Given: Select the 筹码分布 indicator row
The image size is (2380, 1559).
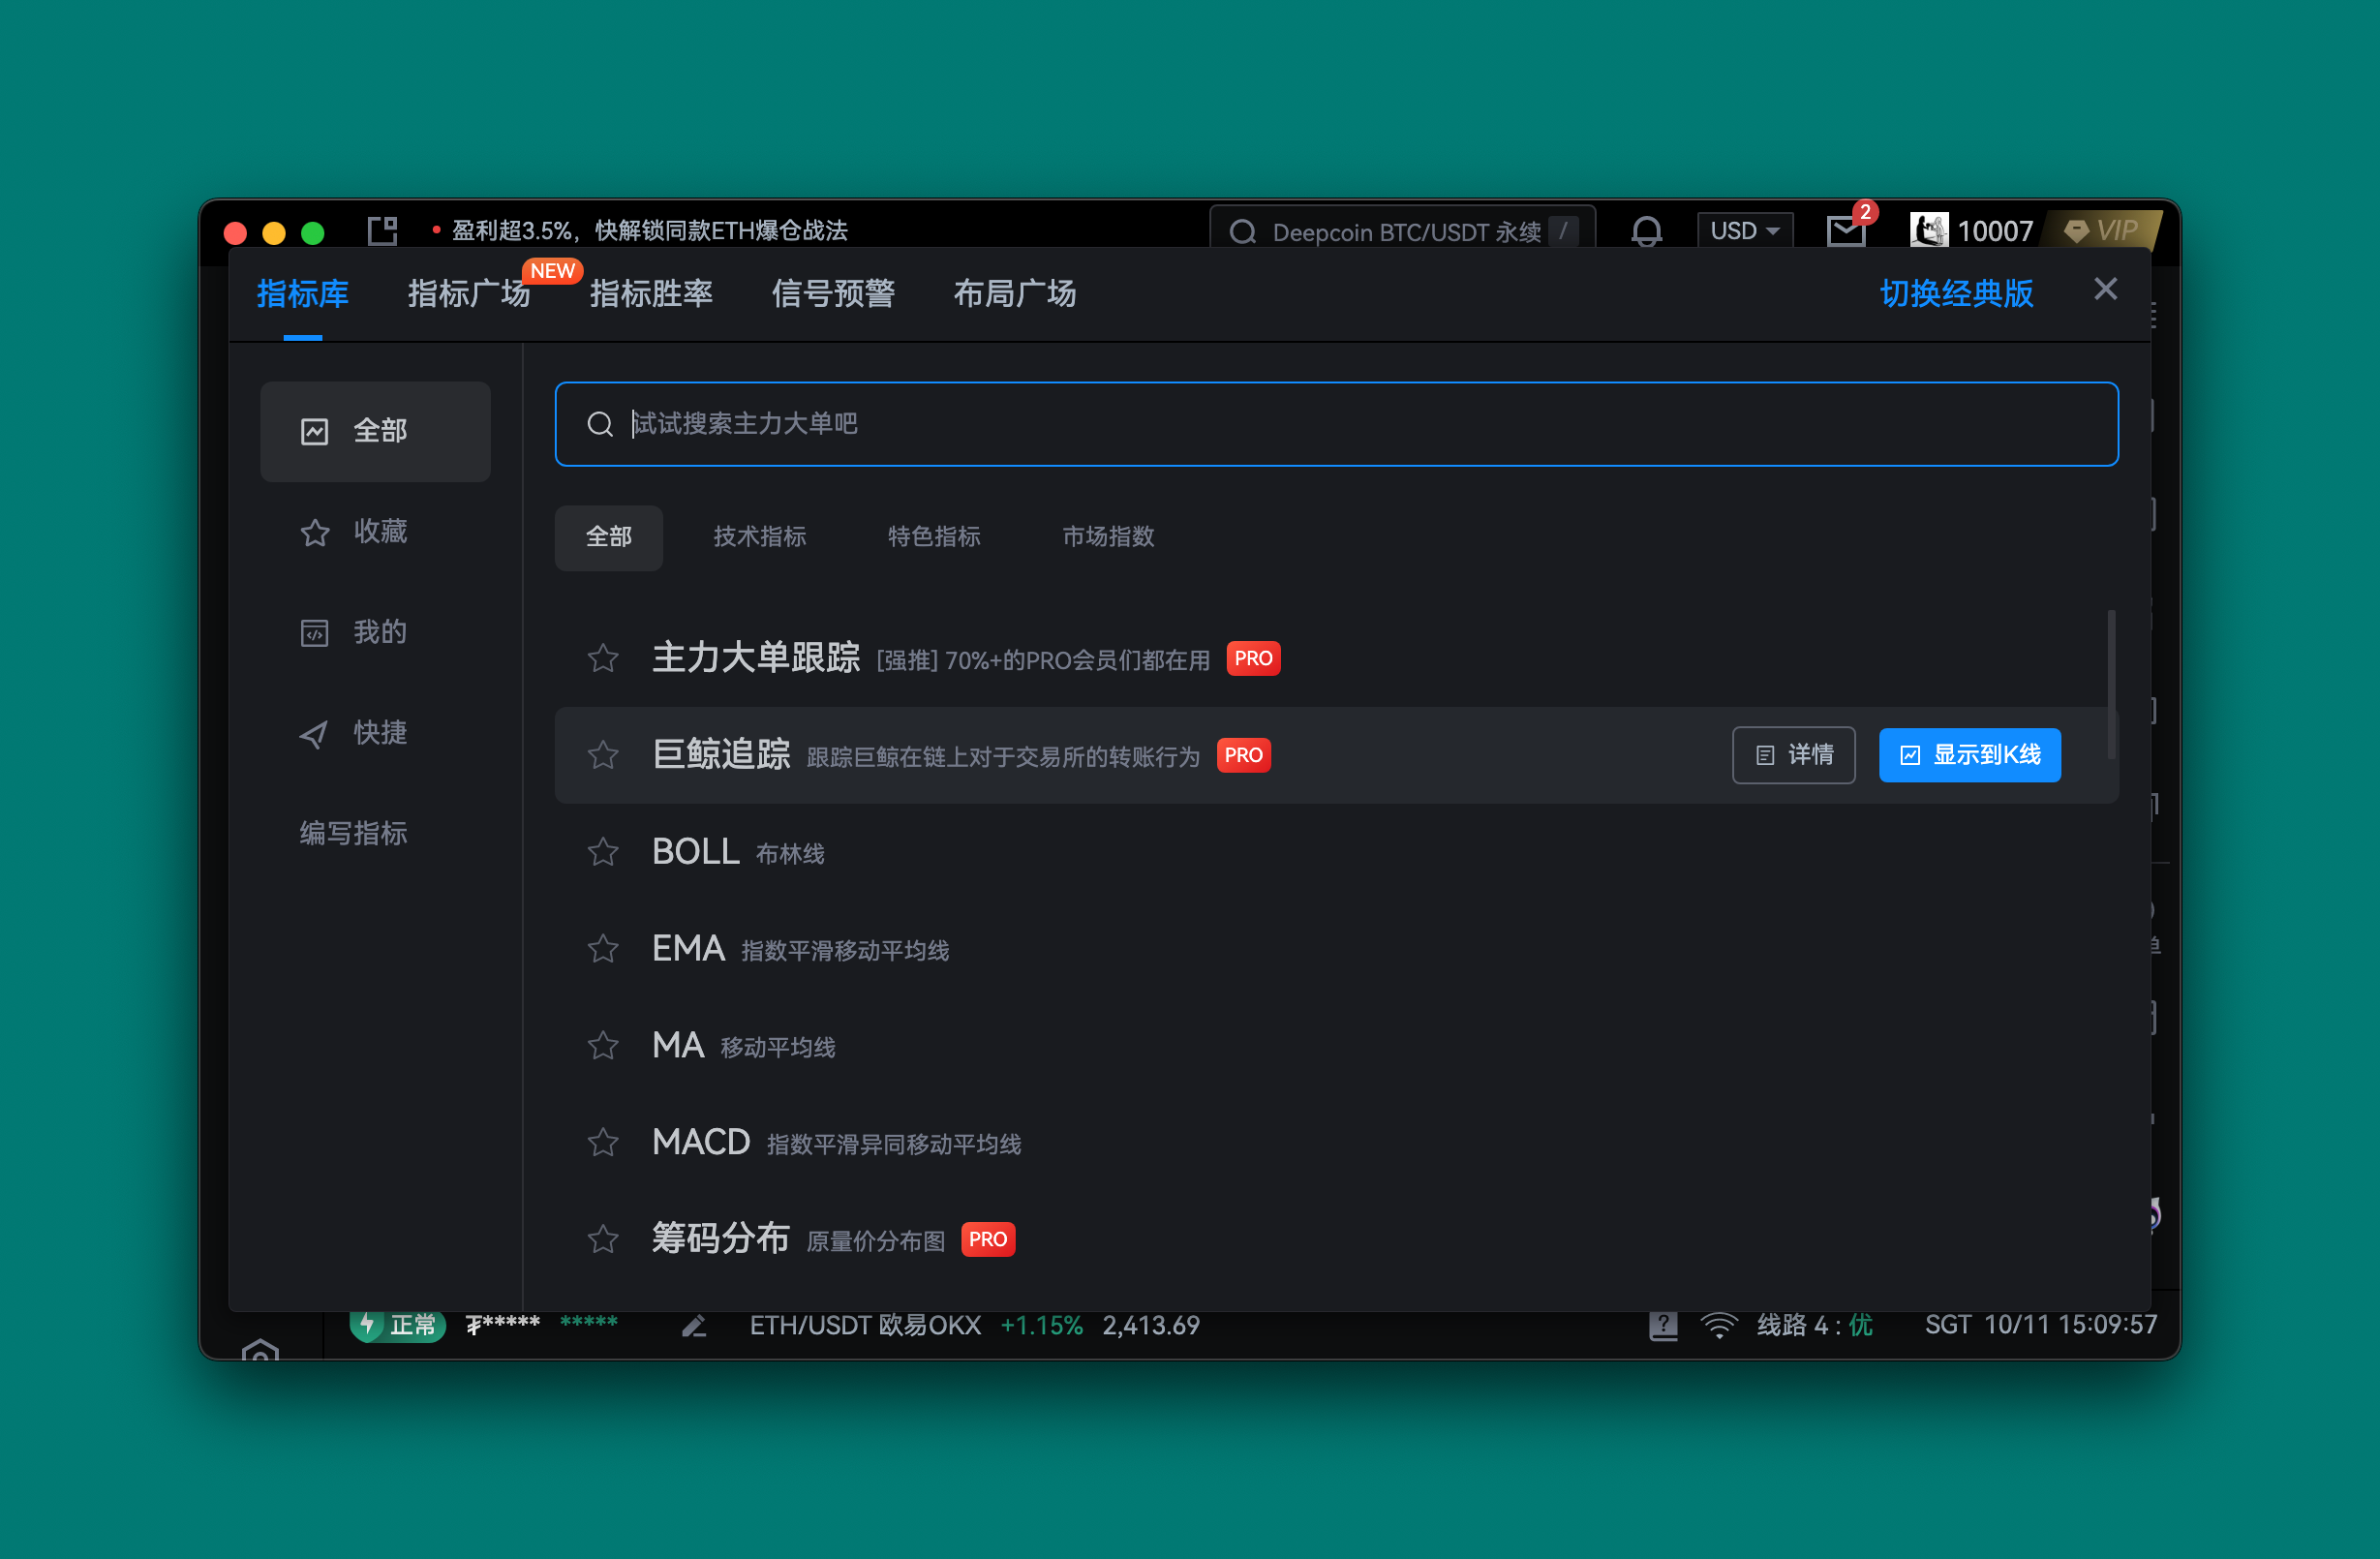Looking at the screenshot, I should [1337, 1240].
